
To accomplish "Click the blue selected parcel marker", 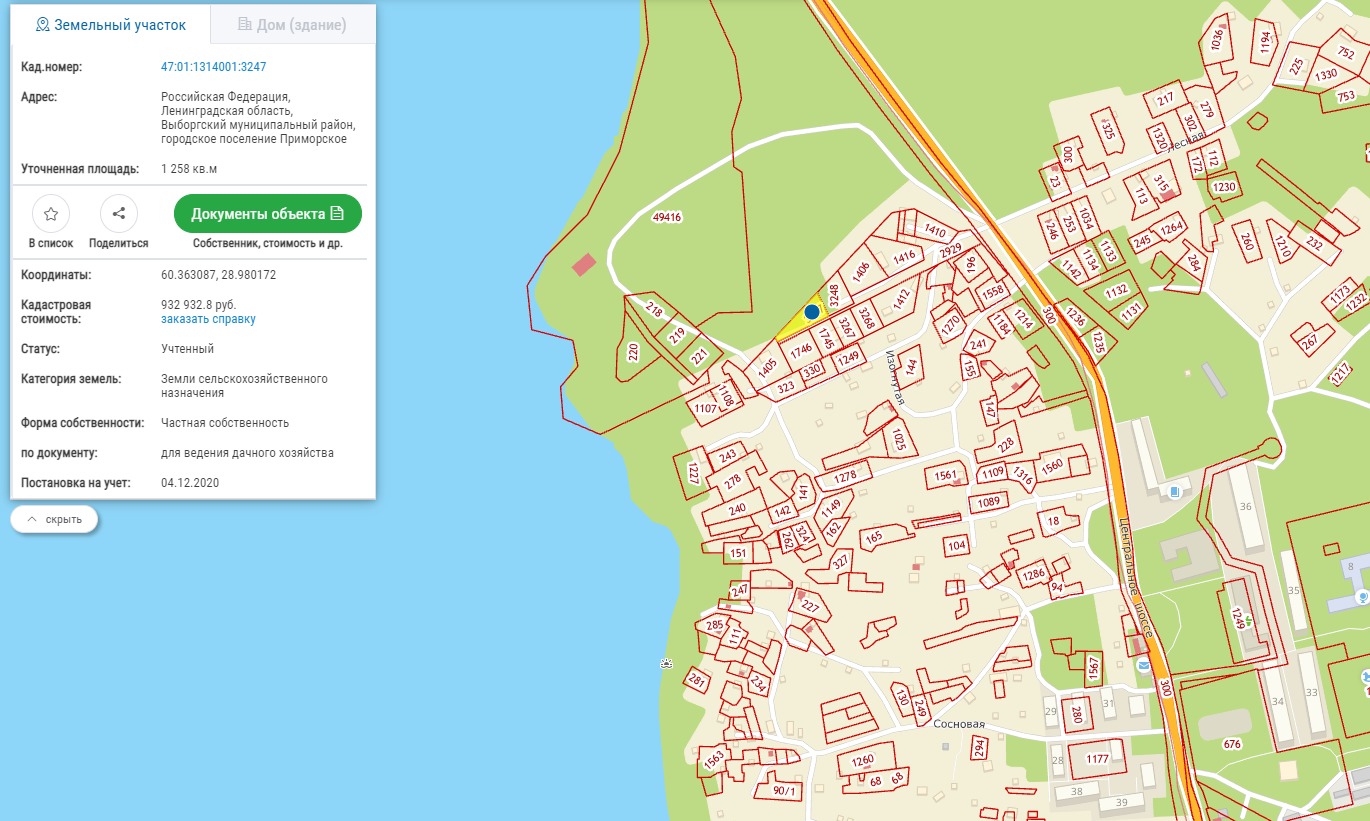I will pos(812,312).
